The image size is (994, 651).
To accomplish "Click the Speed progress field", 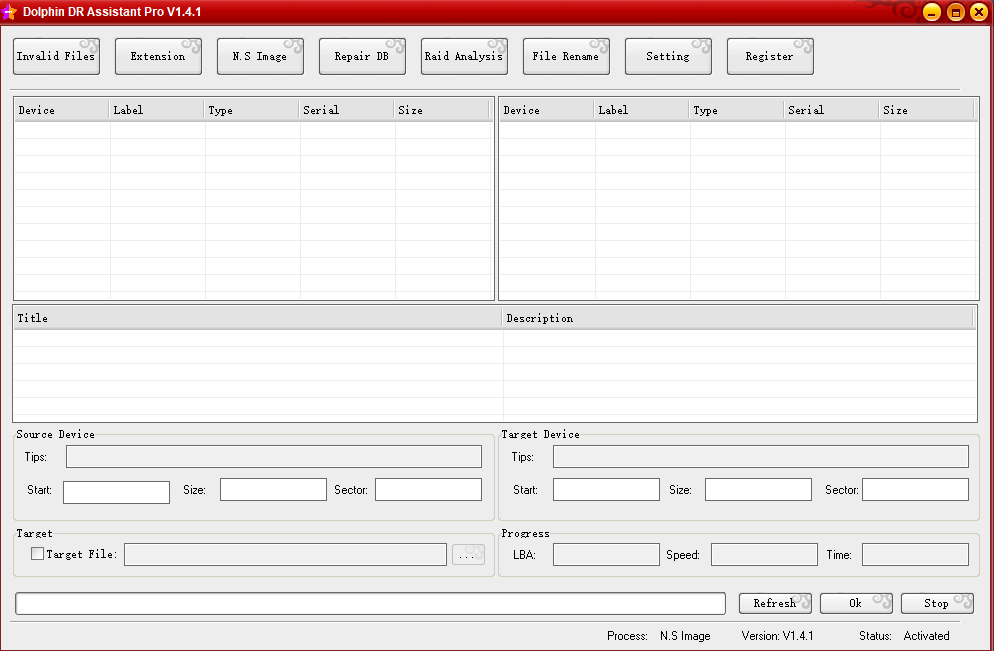I will point(765,554).
